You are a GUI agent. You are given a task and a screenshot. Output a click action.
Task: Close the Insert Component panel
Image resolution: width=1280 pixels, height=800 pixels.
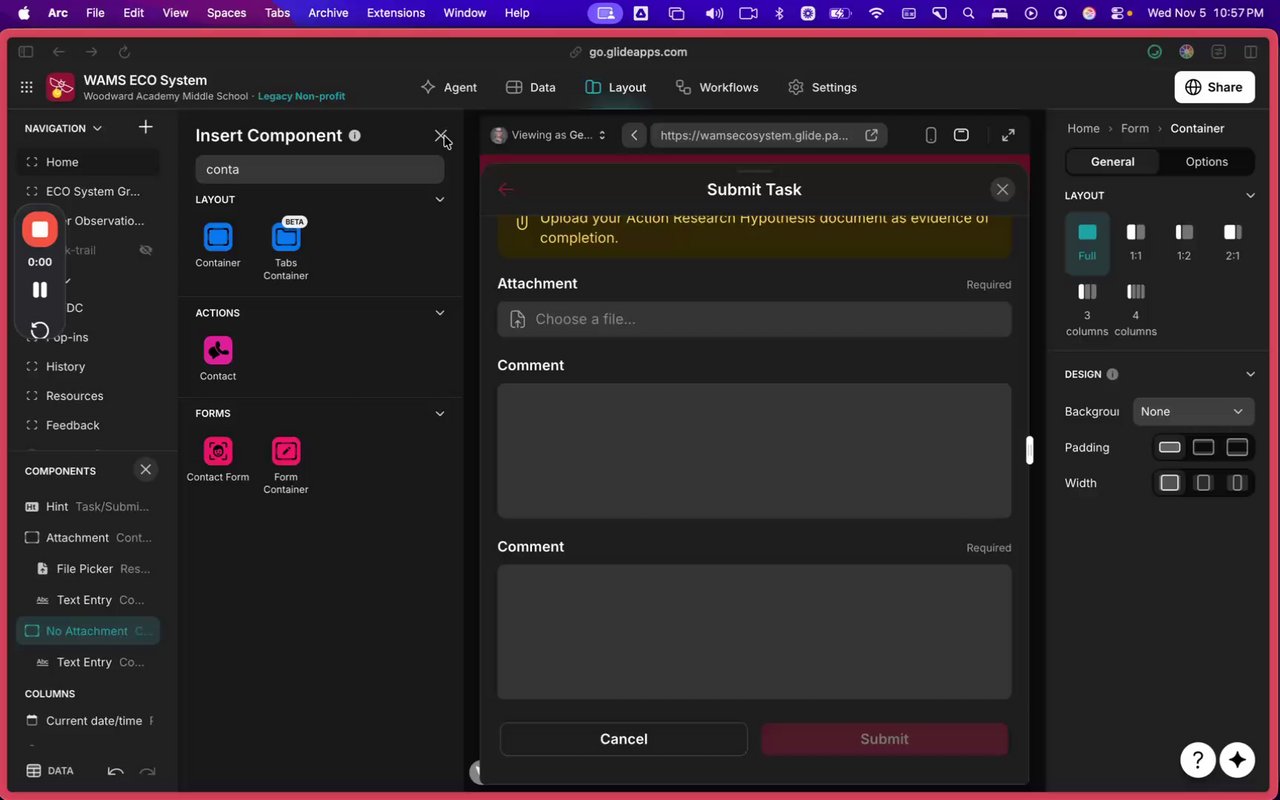click(441, 135)
